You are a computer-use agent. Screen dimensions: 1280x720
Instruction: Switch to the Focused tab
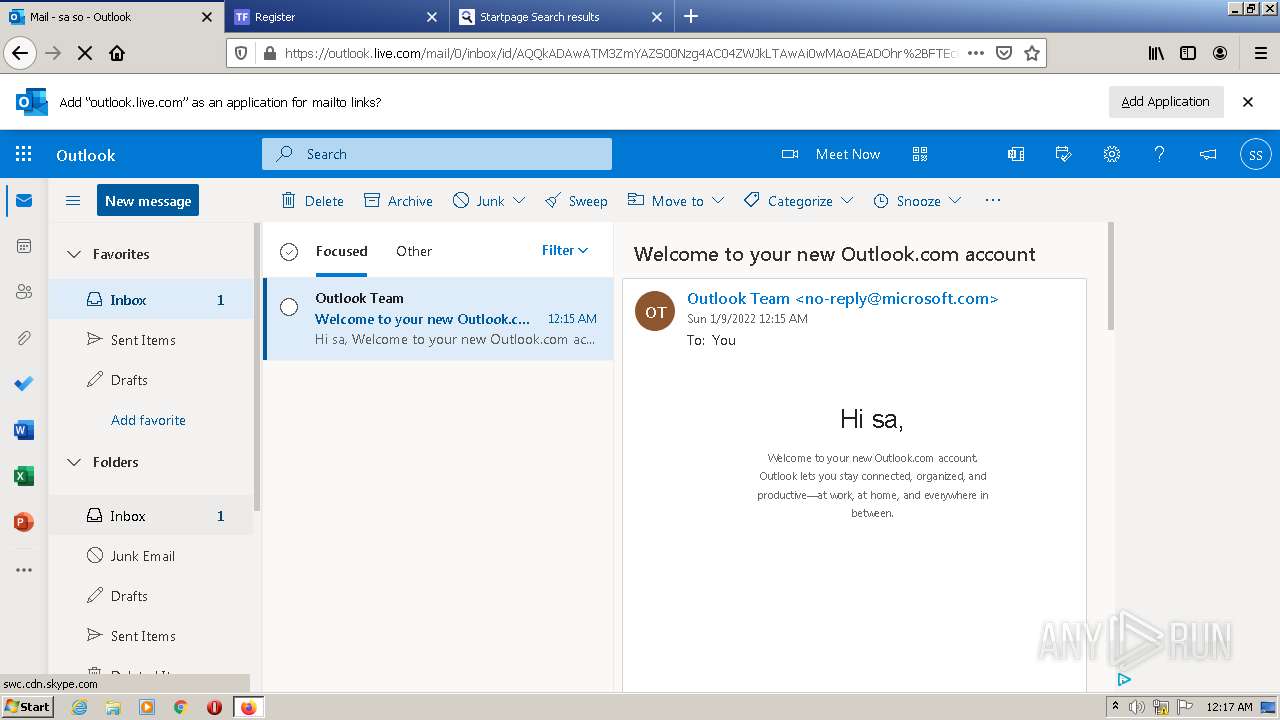click(341, 251)
